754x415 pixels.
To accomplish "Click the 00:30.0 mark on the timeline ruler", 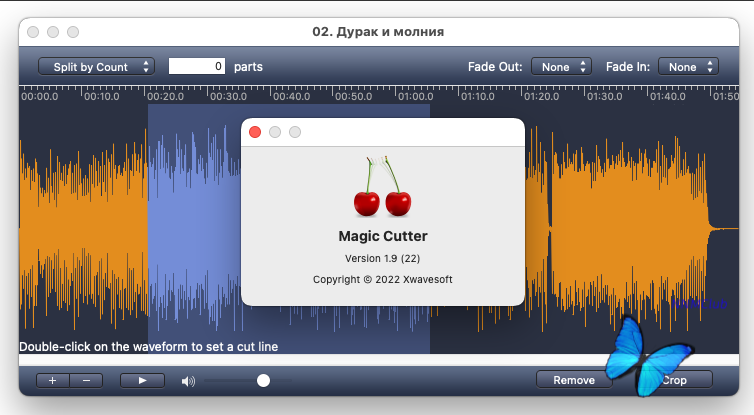I will click(228, 96).
